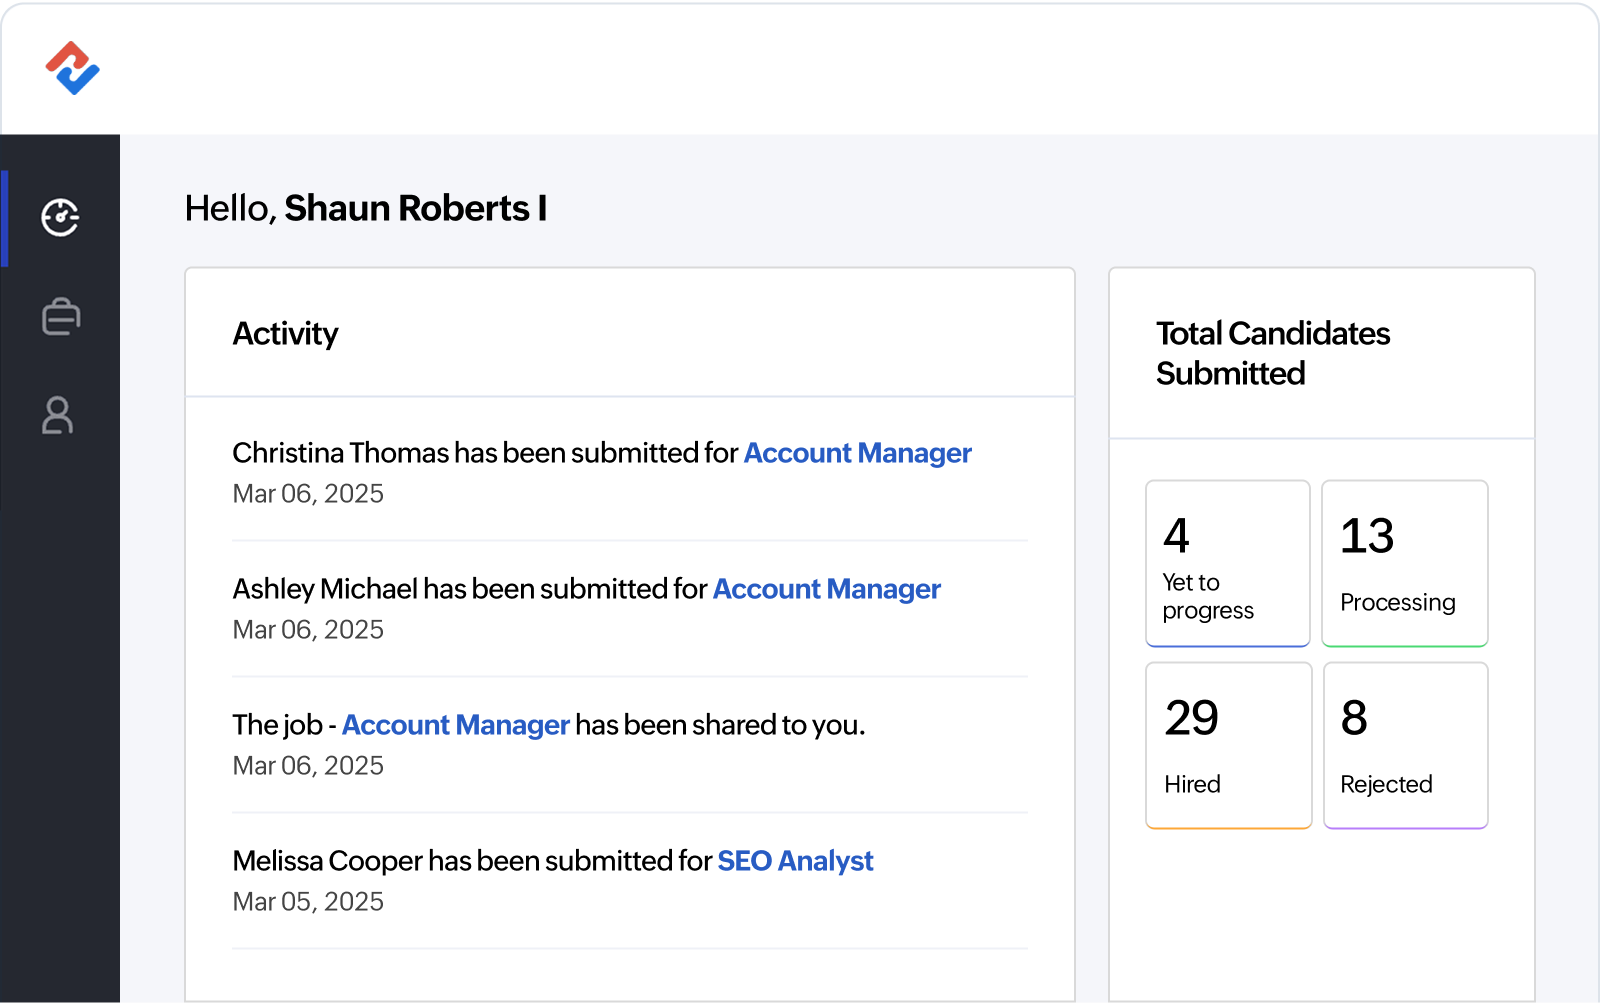
Task: Click the Total Candidates Submitted header
Action: click(1273, 353)
